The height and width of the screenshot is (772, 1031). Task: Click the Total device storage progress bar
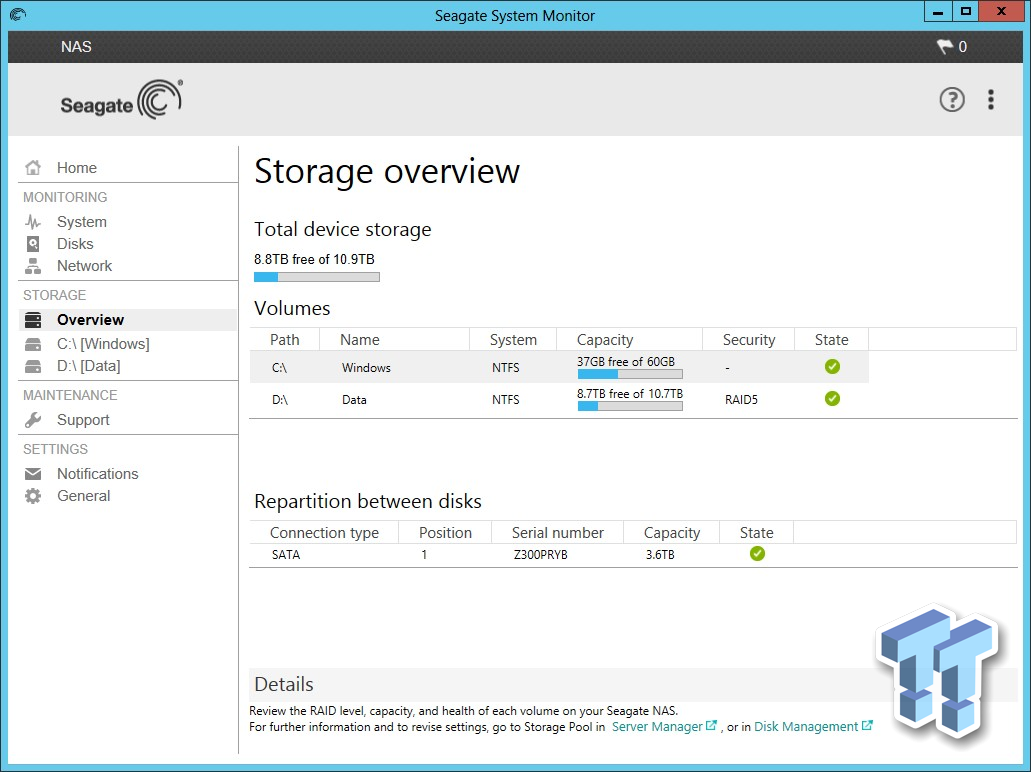(316, 277)
